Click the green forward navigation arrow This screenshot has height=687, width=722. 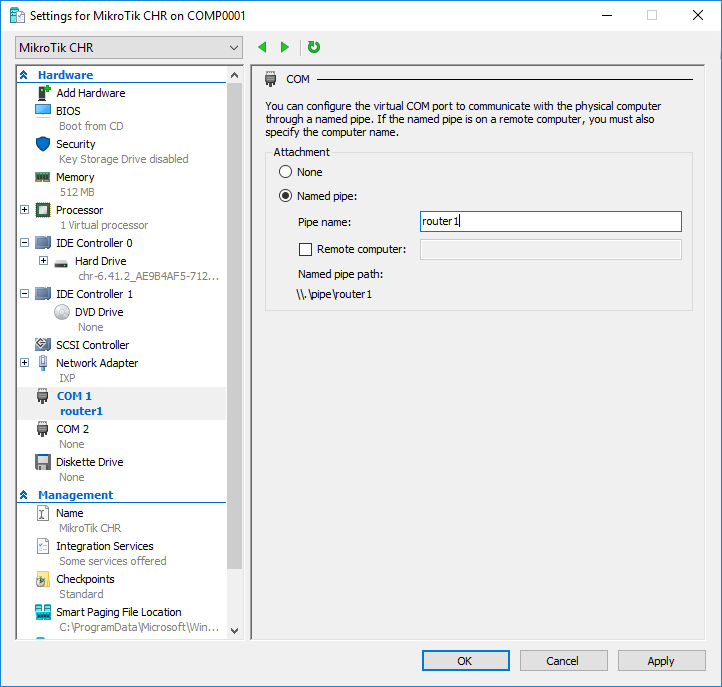click(285, 47)
